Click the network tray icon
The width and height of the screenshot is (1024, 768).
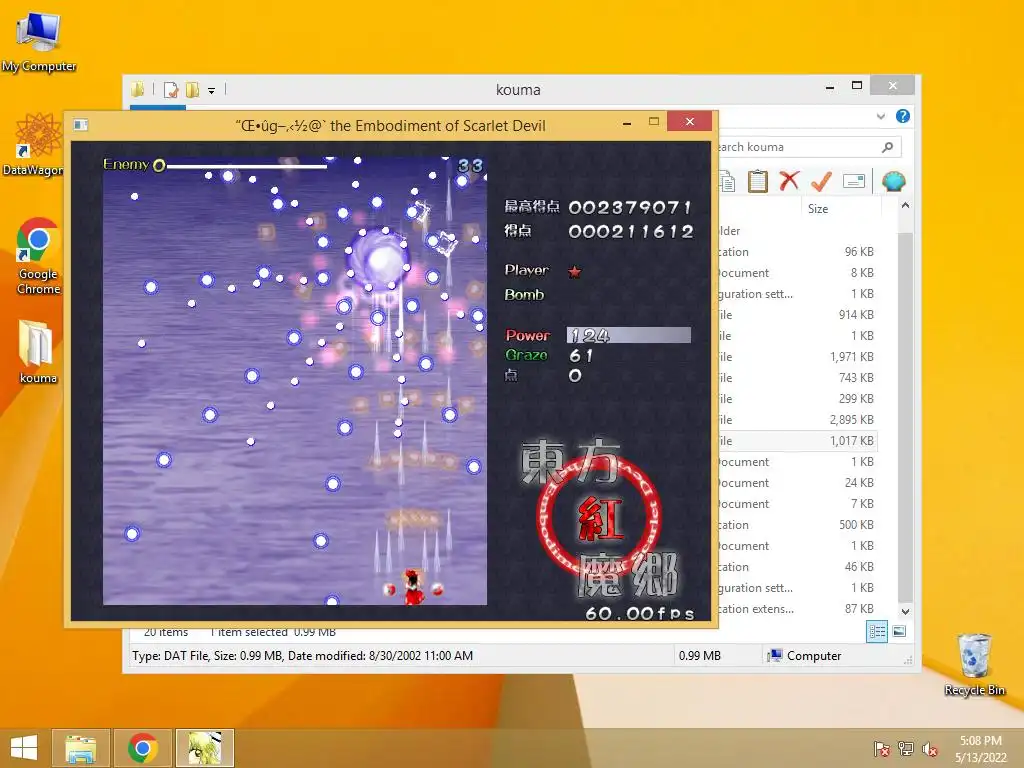click(x=906, y=749)
